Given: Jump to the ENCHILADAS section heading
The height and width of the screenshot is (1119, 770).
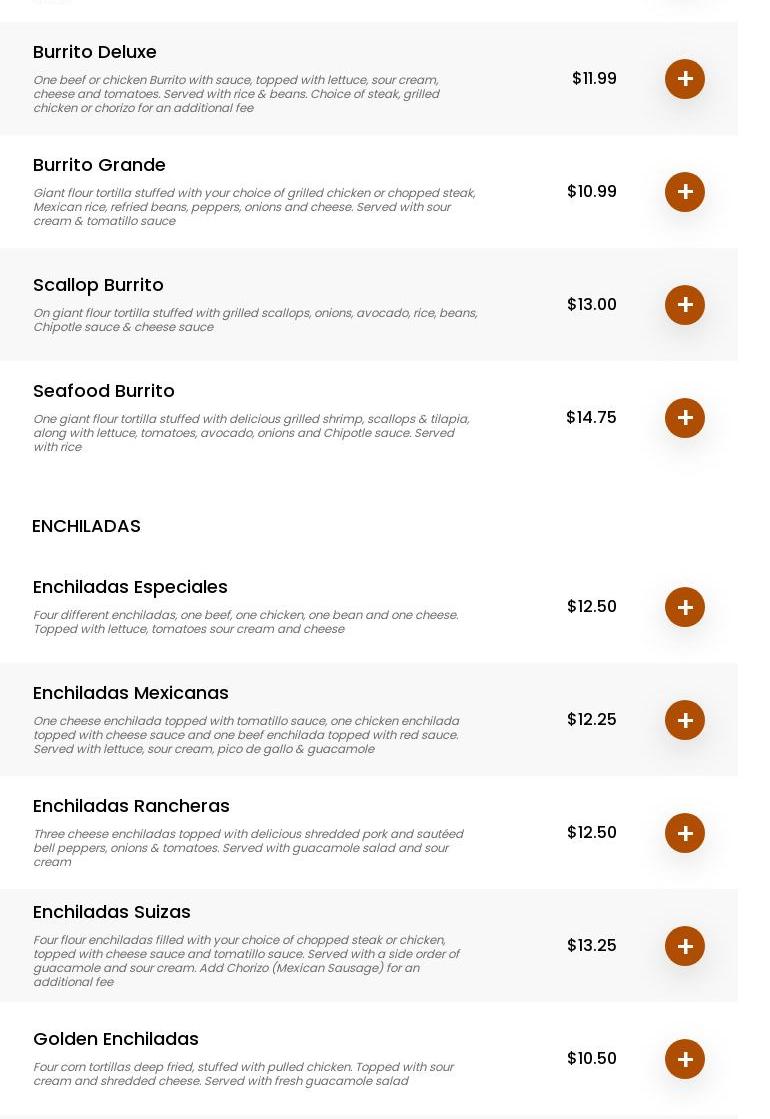Looking at the screenshot, I should point(86,526).
